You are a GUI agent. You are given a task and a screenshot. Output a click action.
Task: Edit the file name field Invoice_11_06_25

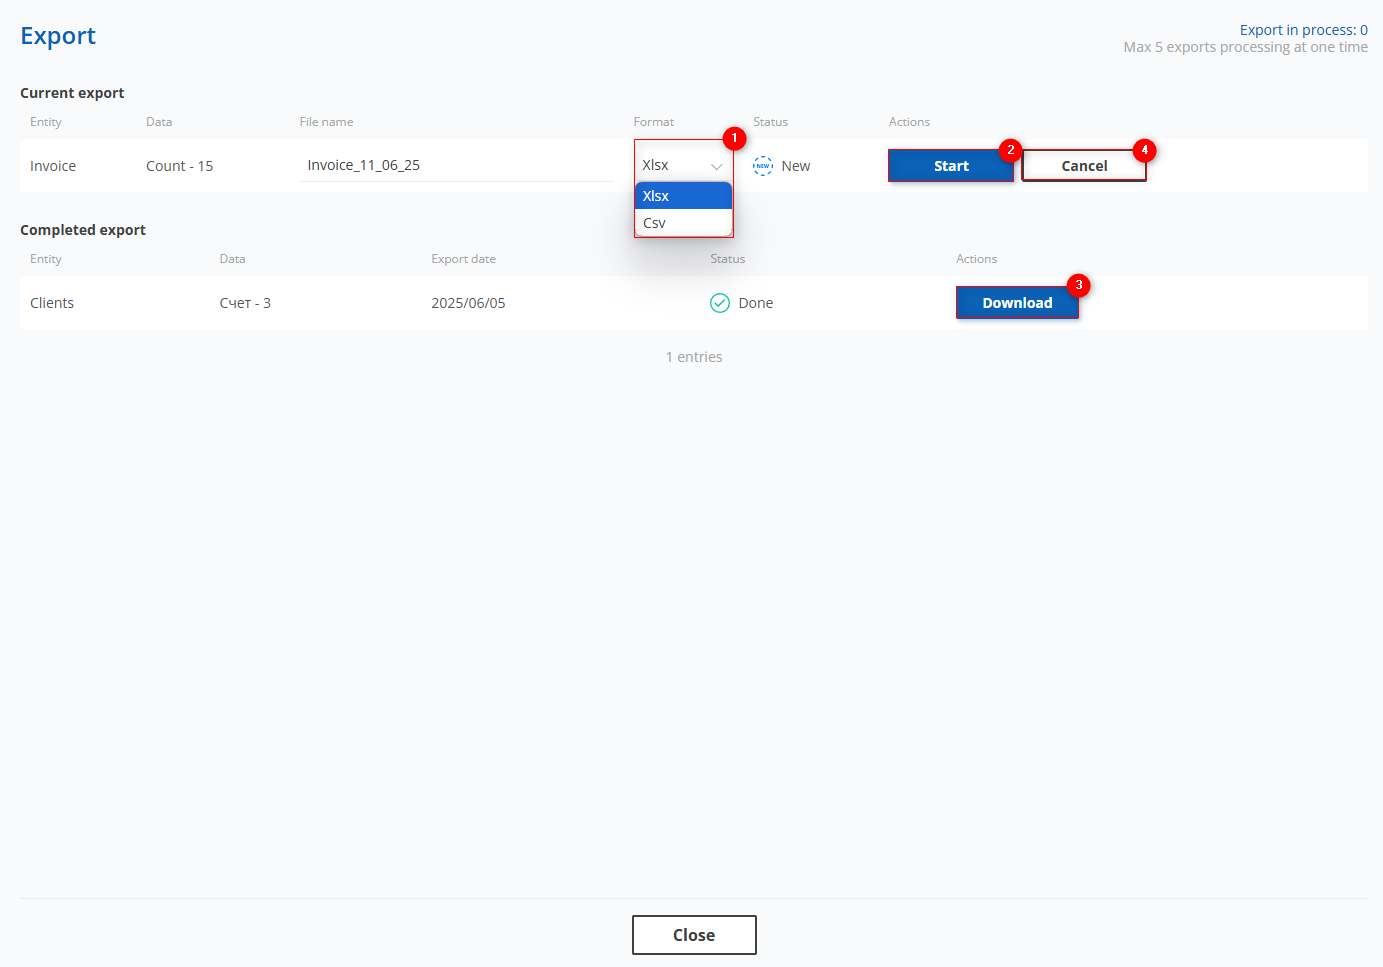[x=456, y=165]
